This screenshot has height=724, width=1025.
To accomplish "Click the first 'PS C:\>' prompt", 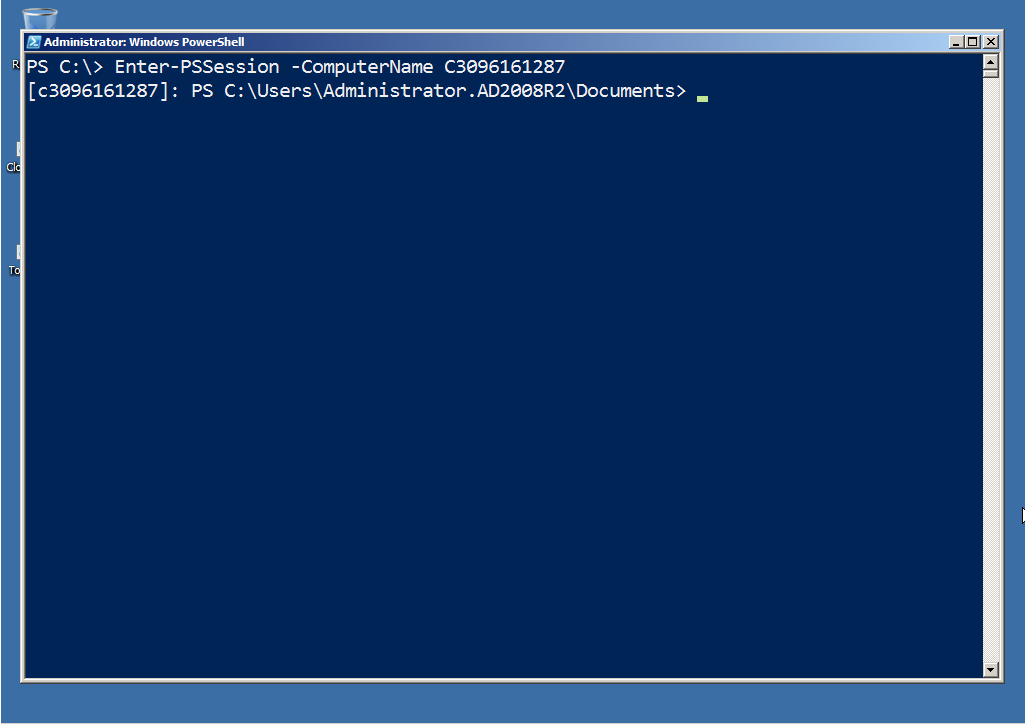I will pos(65,67).
